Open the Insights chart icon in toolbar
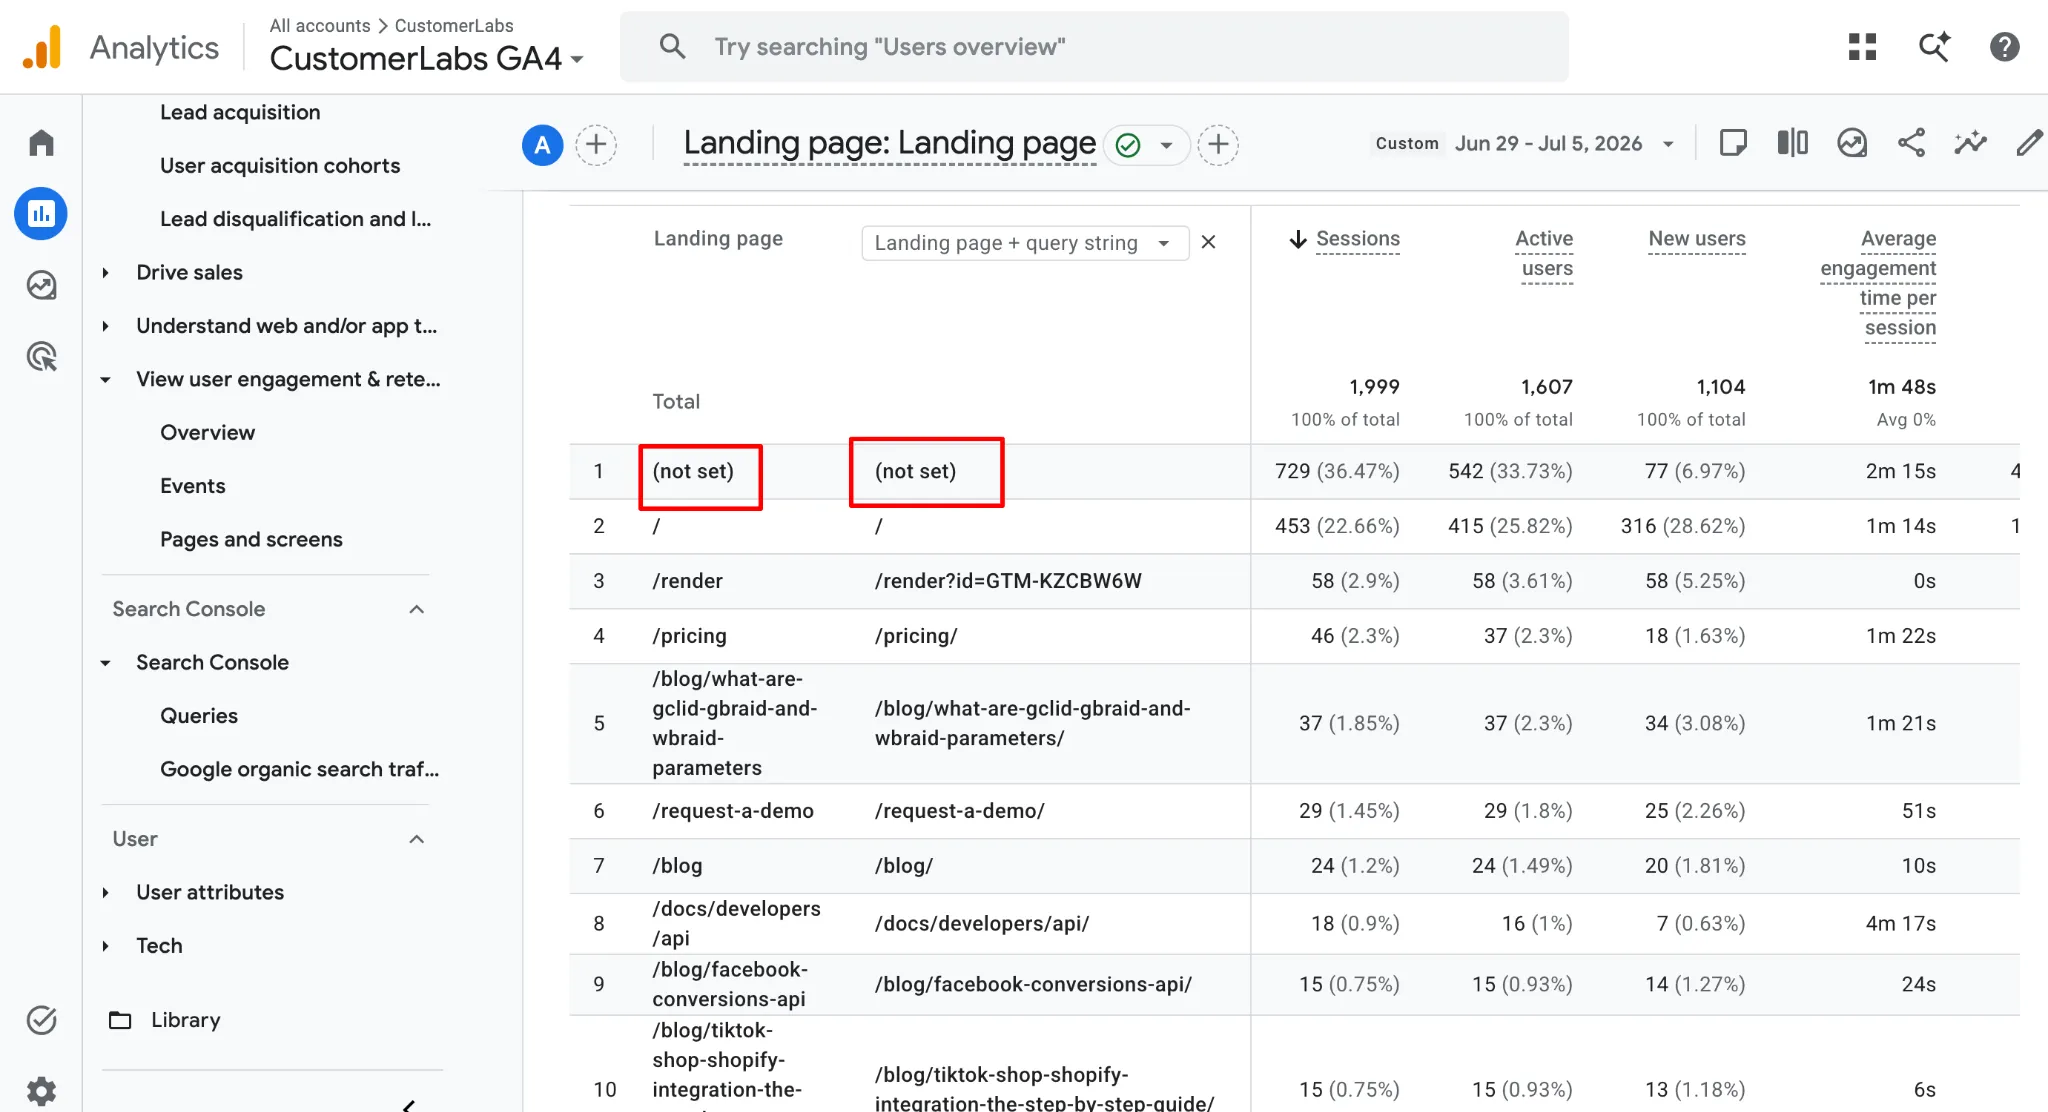Screen dimensions: 2048x1112 click(x=1852, y=143)
